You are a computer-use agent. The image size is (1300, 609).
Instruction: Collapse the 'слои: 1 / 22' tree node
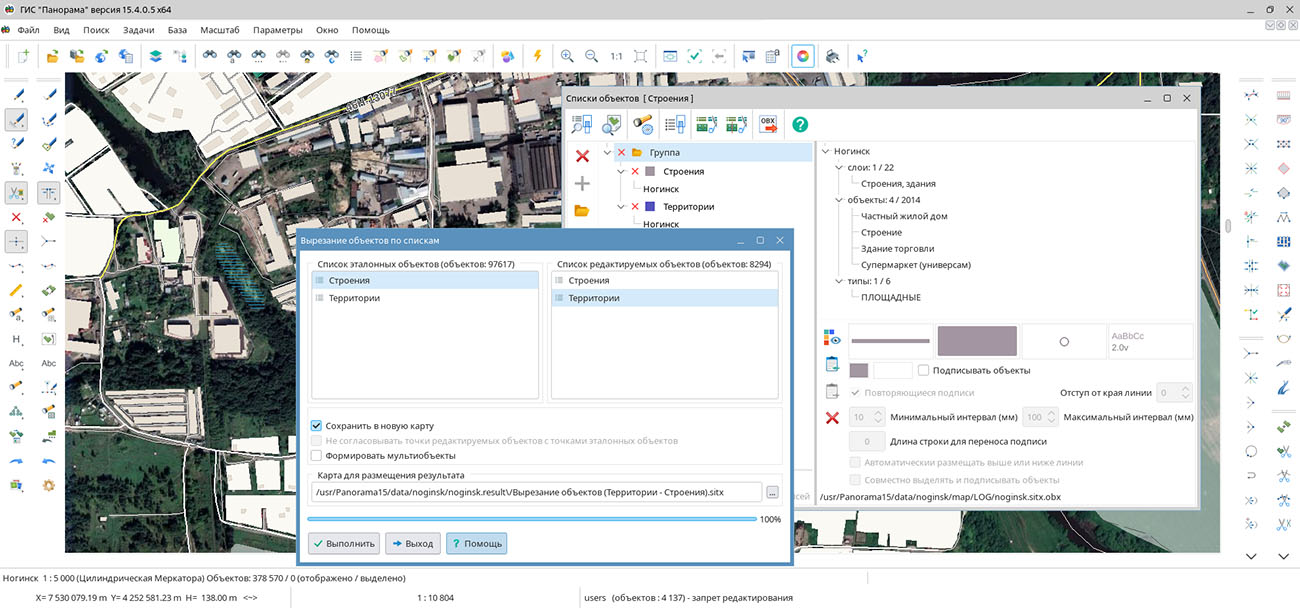pyautogui.click(x=840, y=168)
